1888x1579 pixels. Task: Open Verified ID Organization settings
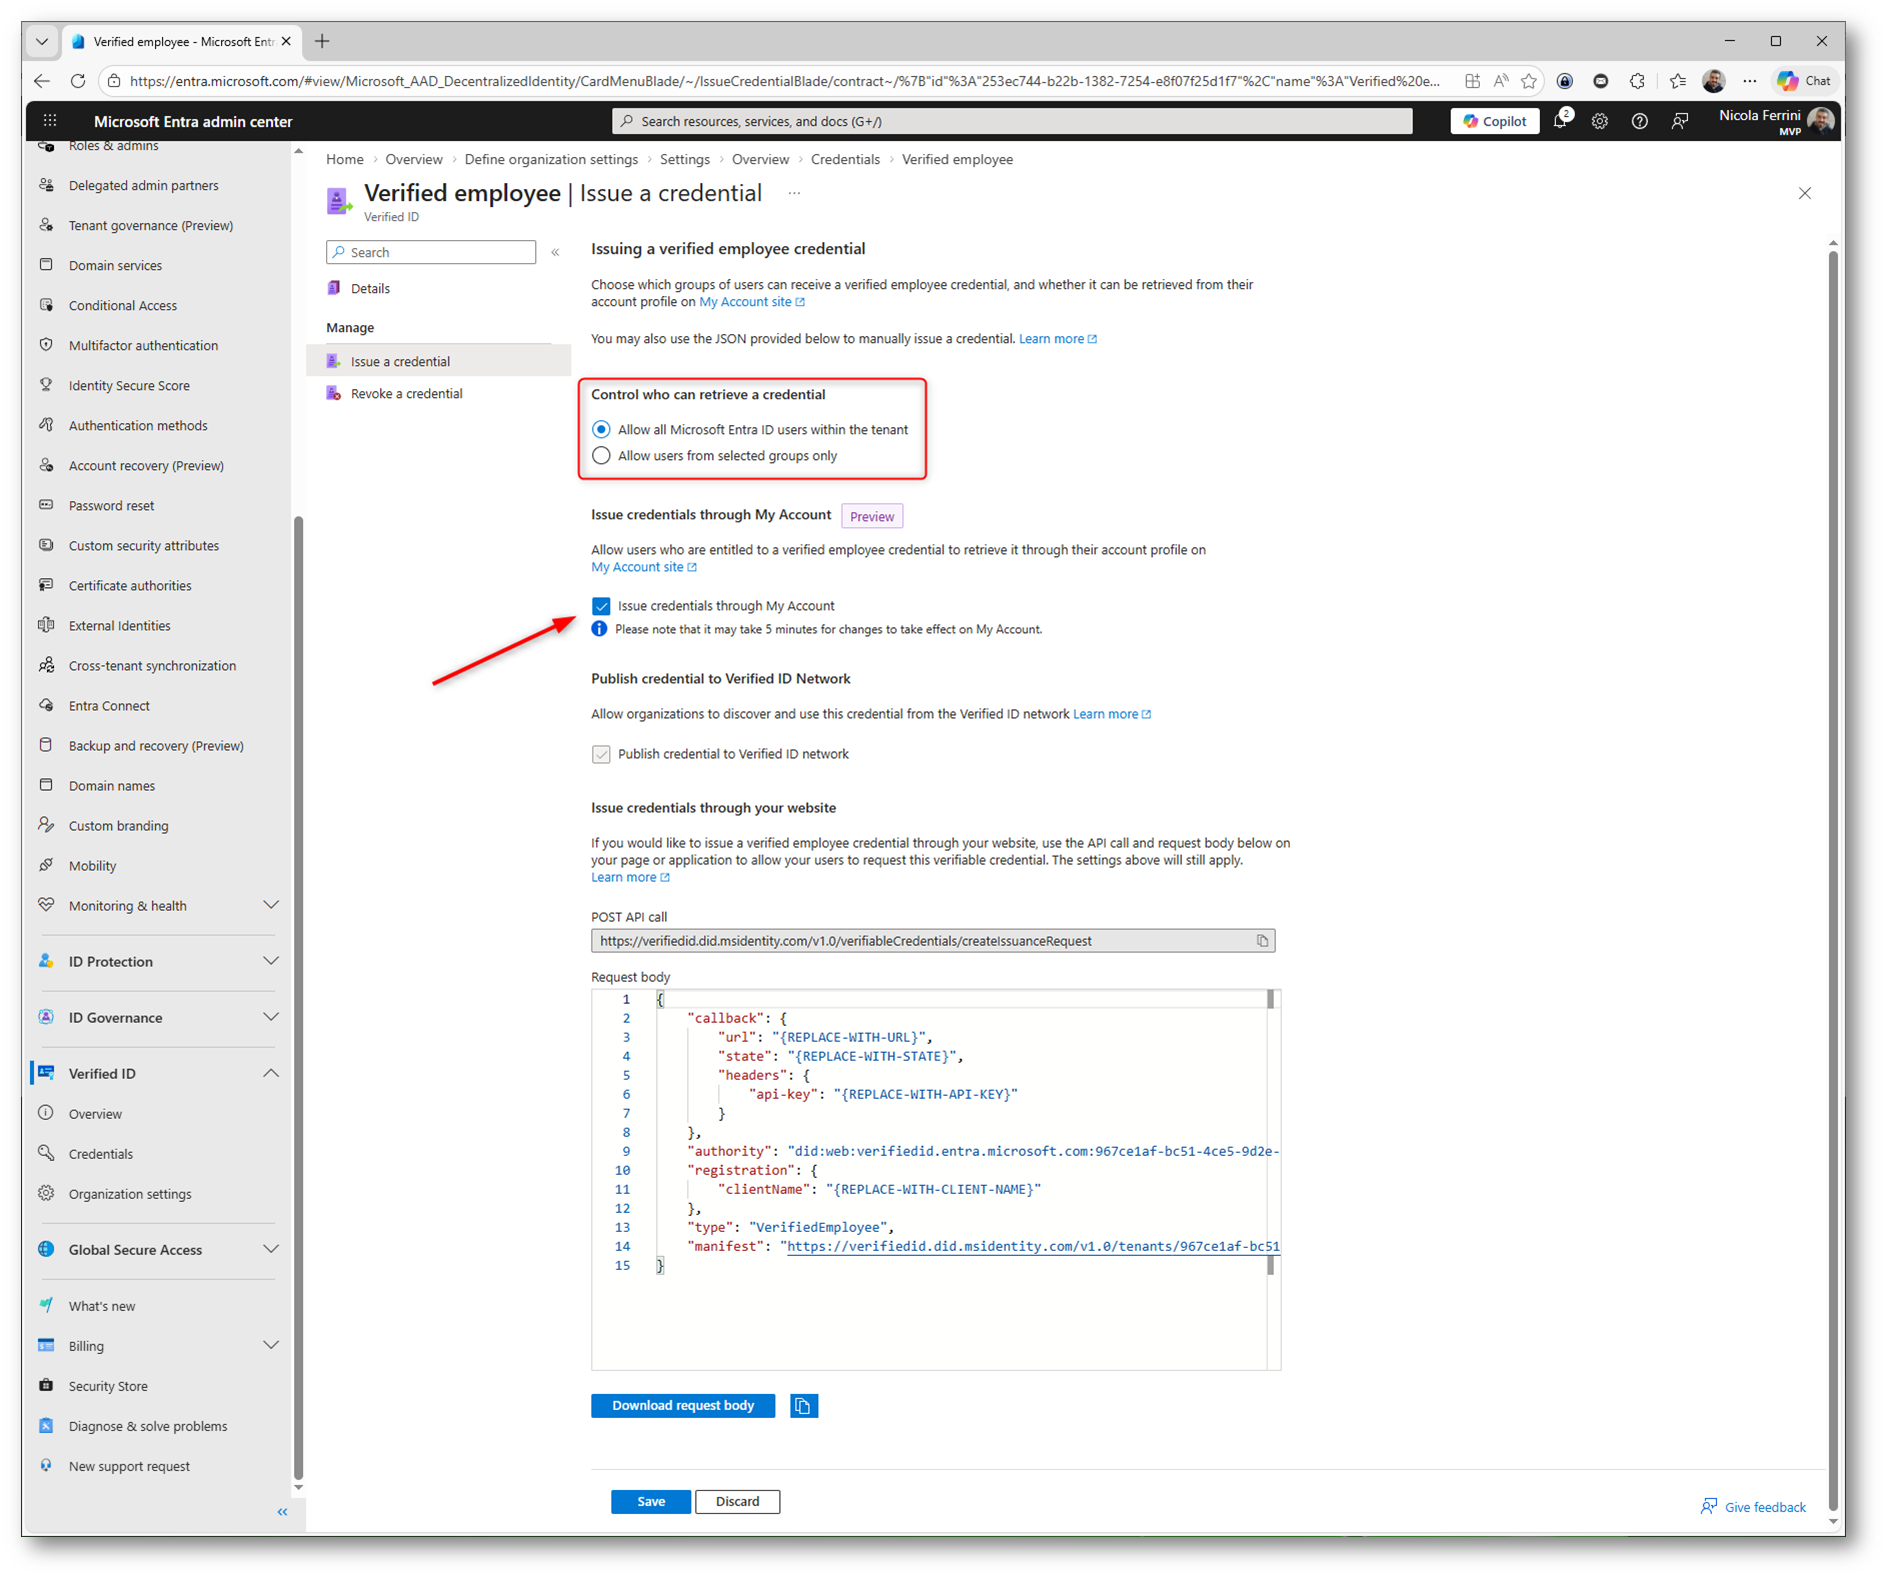[x=130, y=1193]
